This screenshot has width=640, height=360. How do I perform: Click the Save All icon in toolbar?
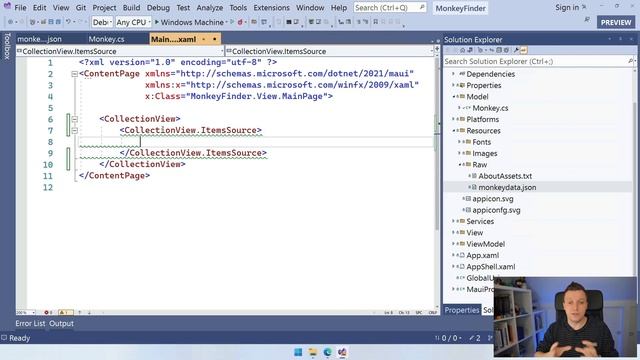click(x=58, y=22)
